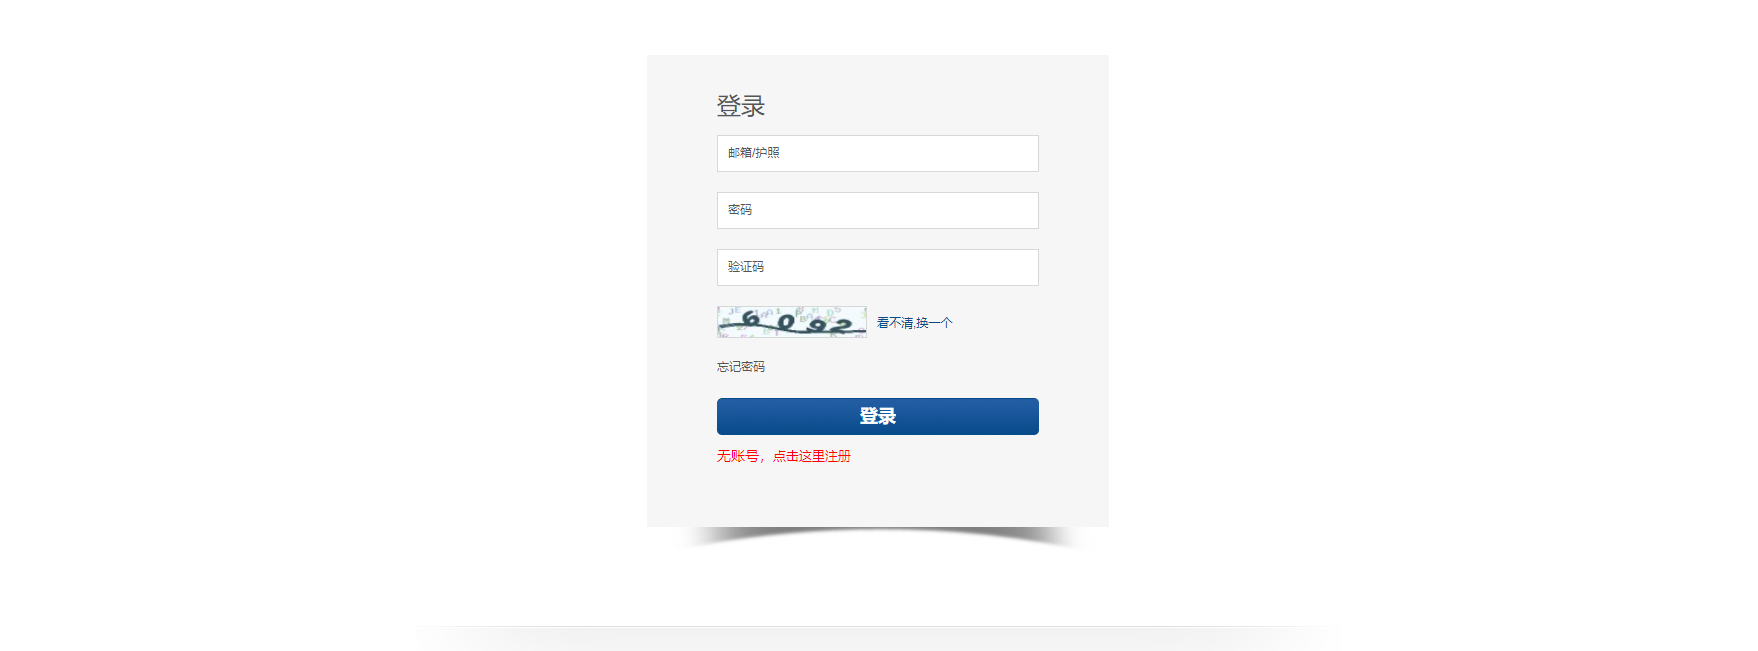Image resolution: width=1758 pixels, height=651 pixels.
Task: Click the 邮箱/护照 input field
Action: click(x=877, y=153)
